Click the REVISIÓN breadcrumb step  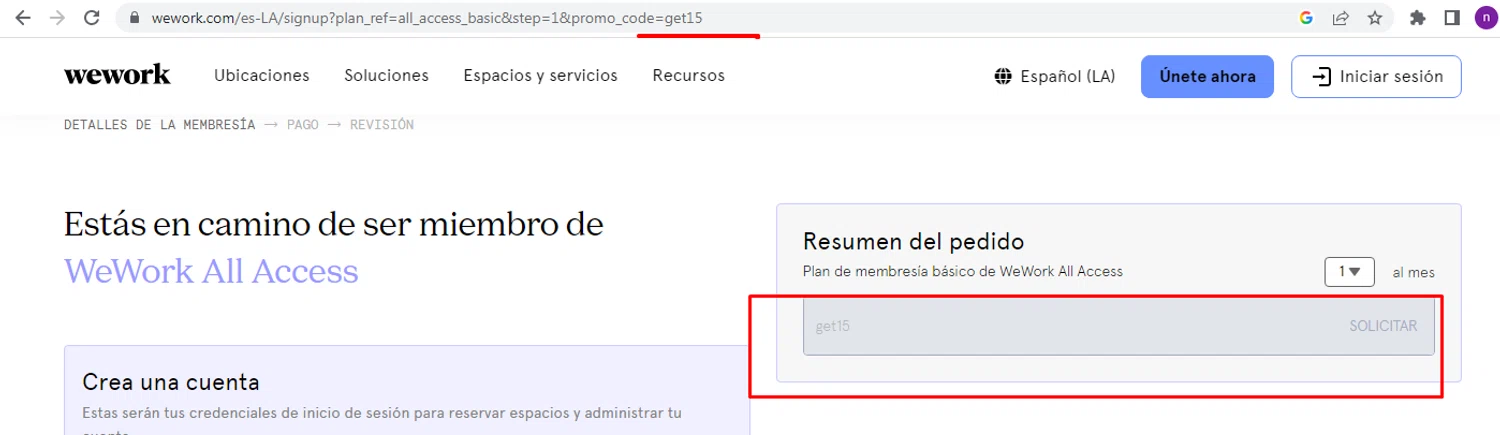pyautogui.click(x=382, y=125)
